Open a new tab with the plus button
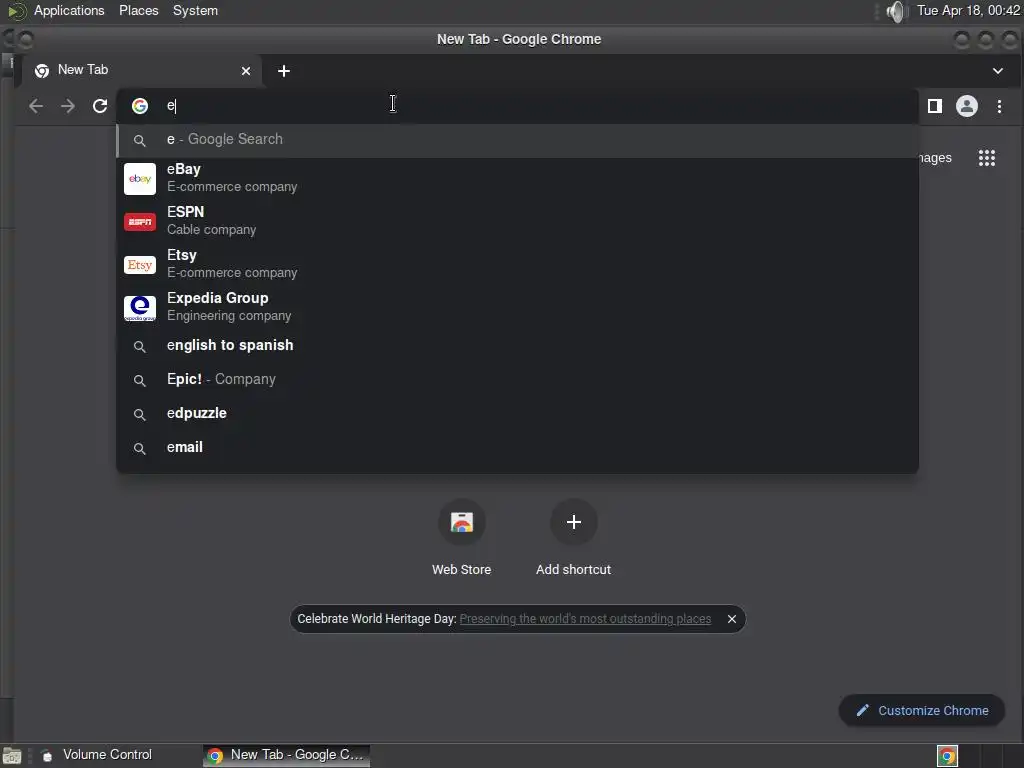 [283, 71]
